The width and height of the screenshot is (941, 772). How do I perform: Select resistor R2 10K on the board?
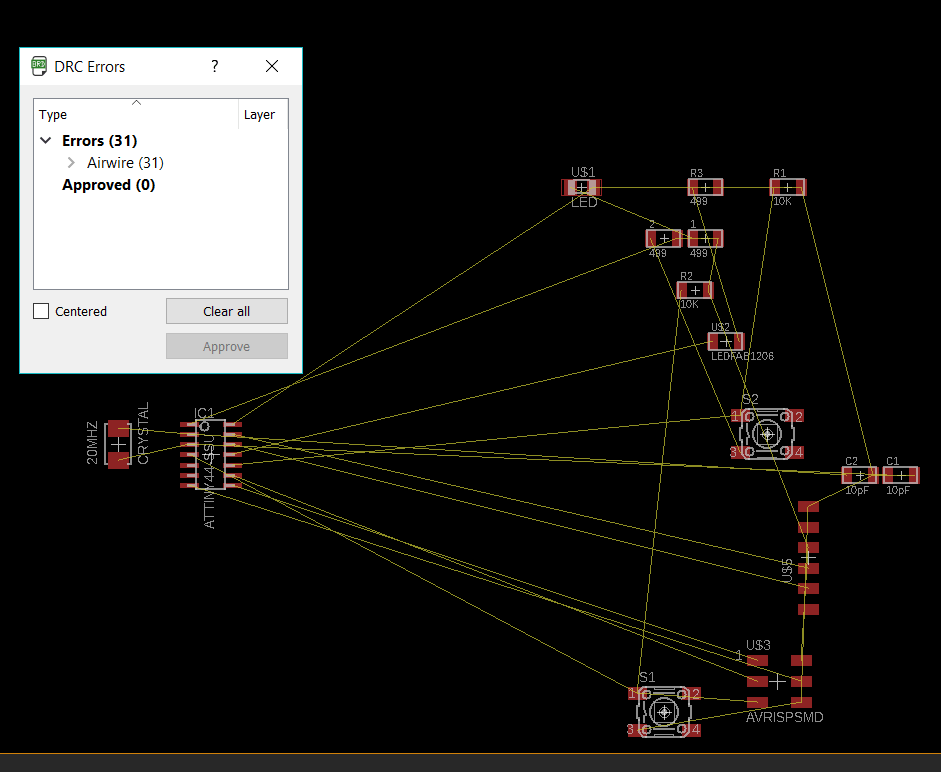point(694,291)
